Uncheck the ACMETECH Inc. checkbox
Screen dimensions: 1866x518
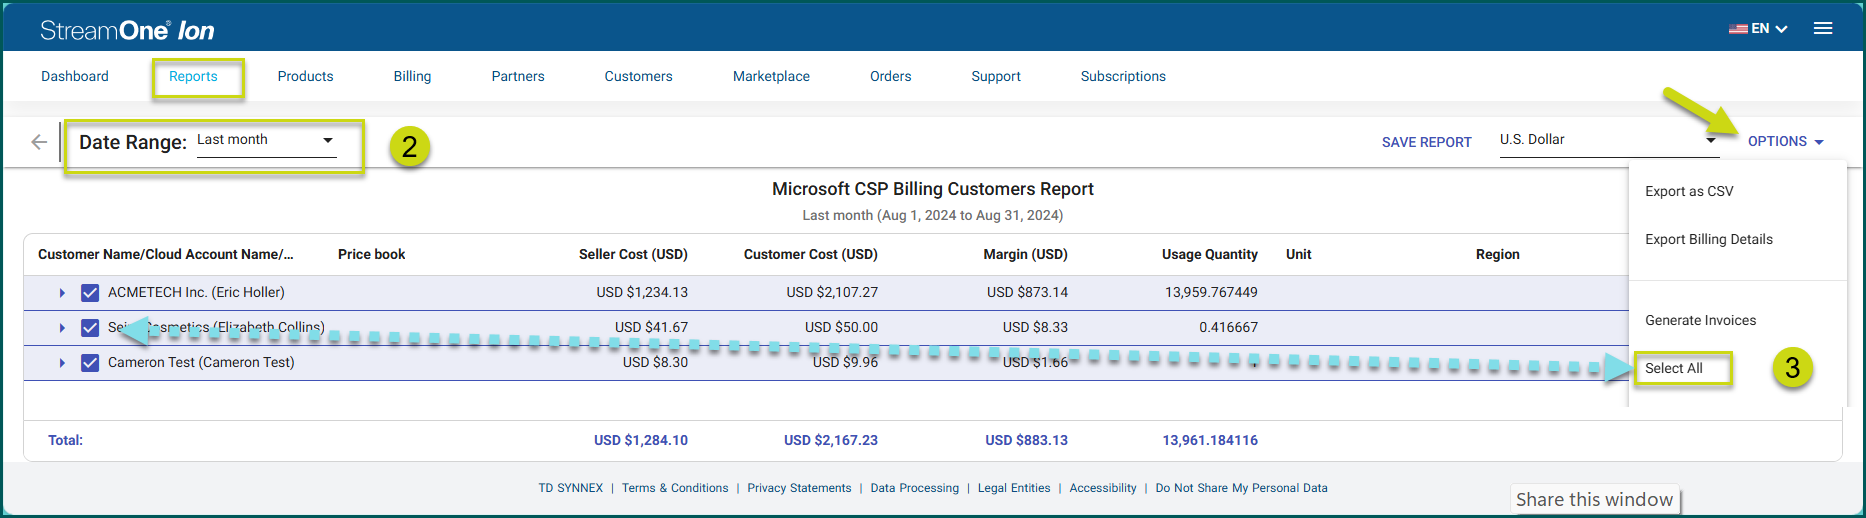click(90, 293)
